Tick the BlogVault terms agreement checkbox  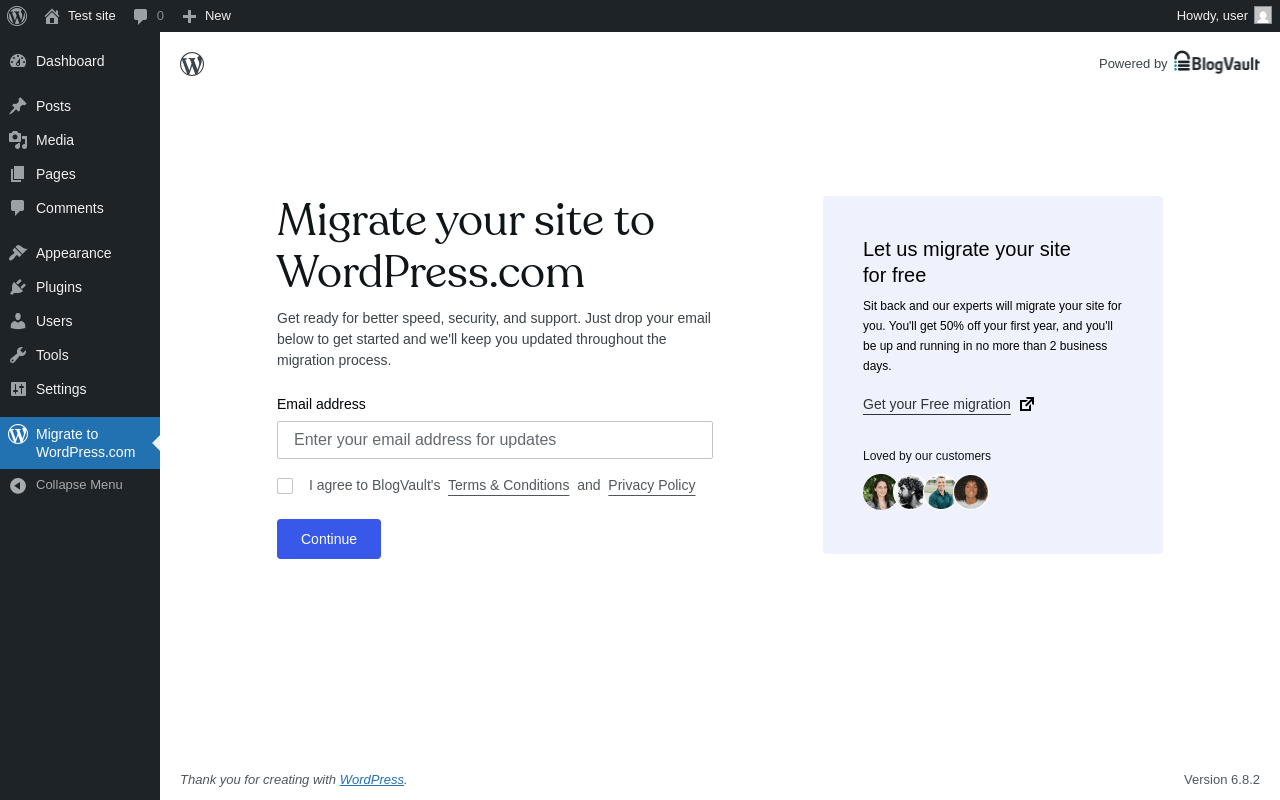click(x=285, y=486)
